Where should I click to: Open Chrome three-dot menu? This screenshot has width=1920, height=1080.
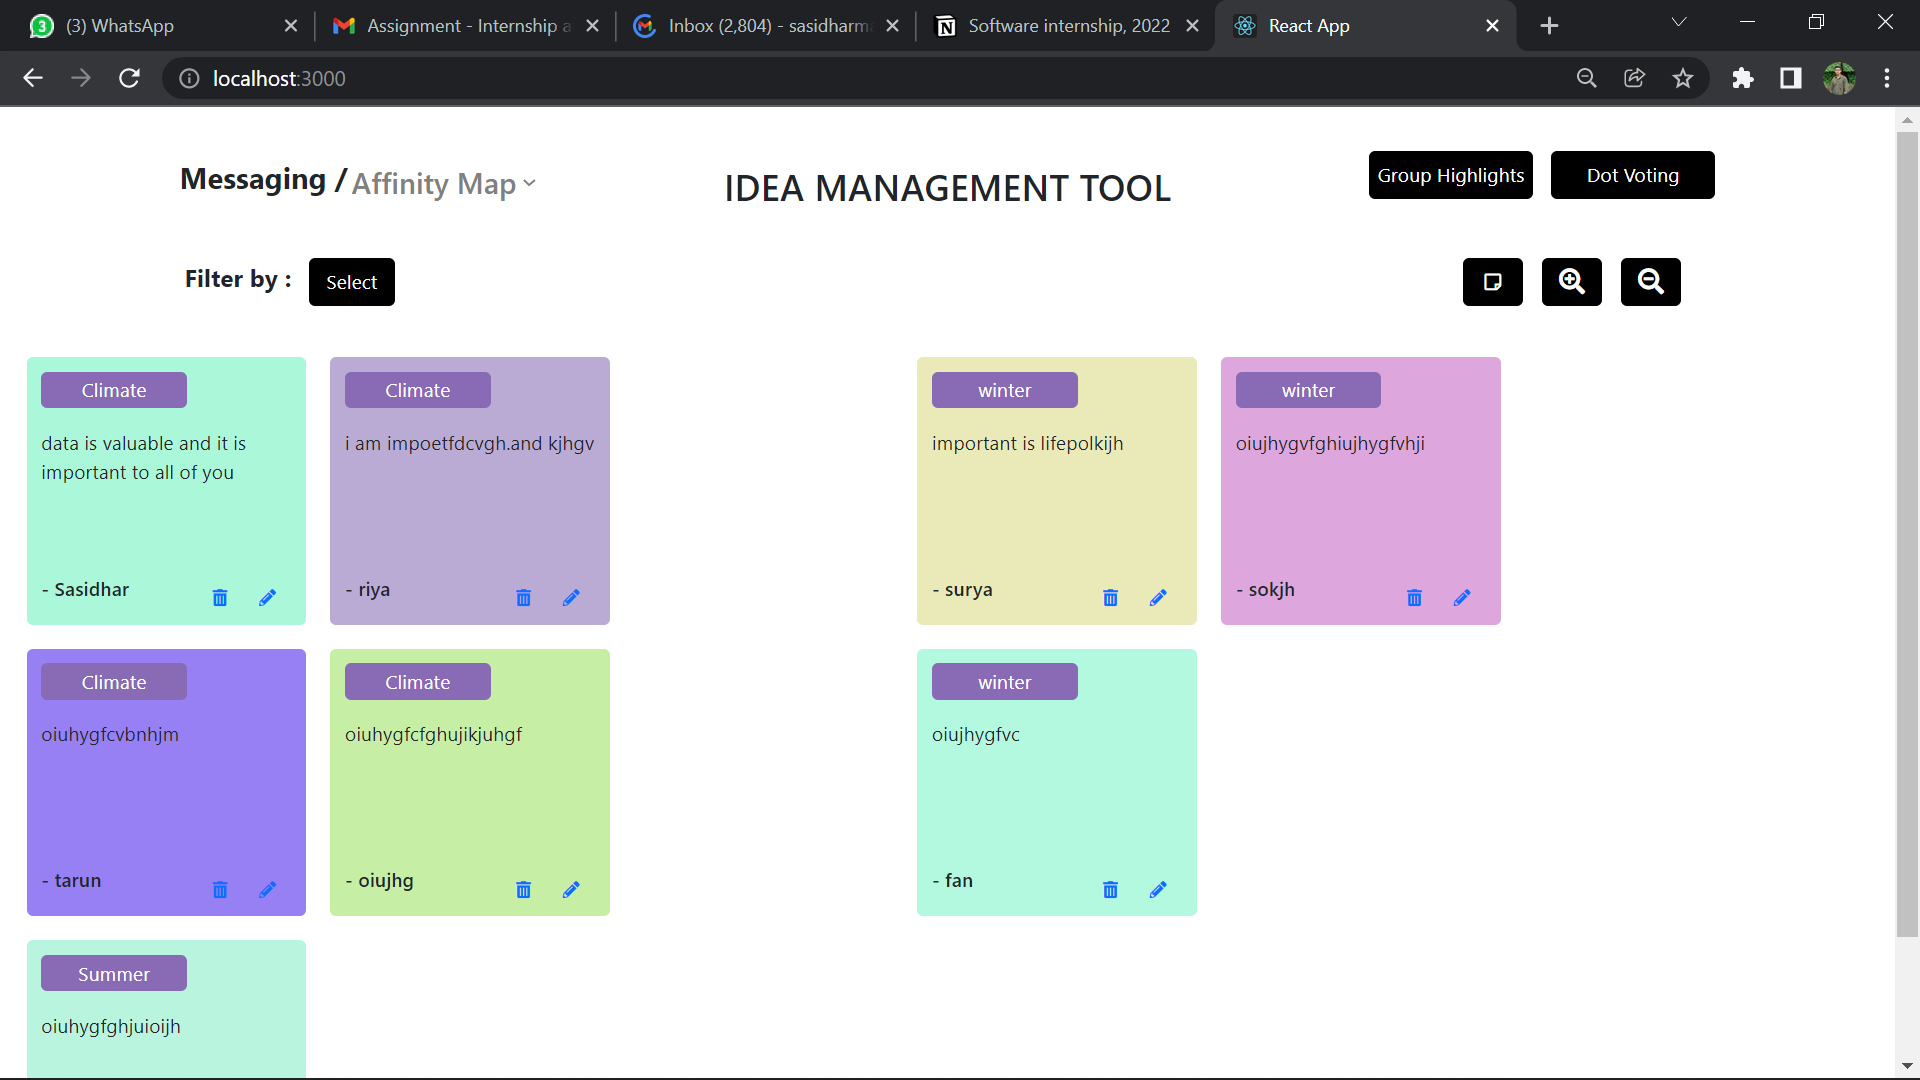[x=1887, y=78]
